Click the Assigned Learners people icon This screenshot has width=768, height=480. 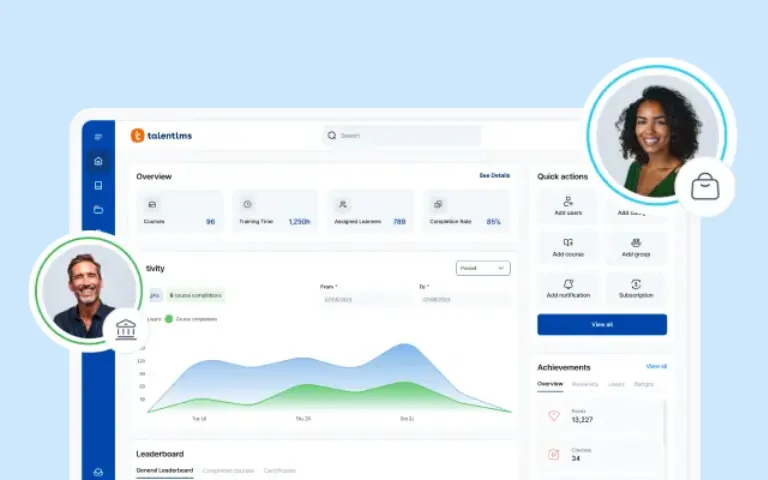pos(343,204)
